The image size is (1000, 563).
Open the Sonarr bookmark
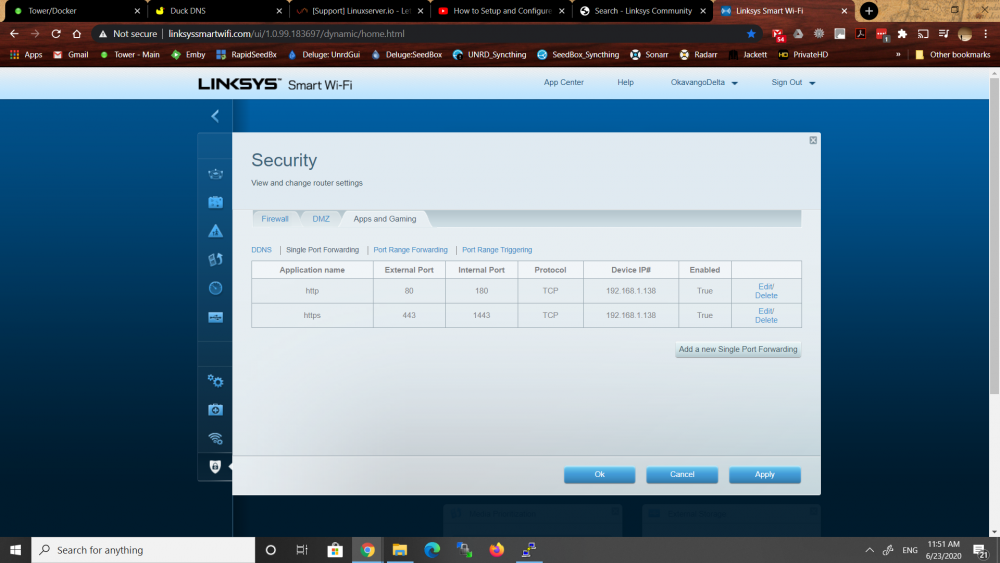(x=649, y=55)
